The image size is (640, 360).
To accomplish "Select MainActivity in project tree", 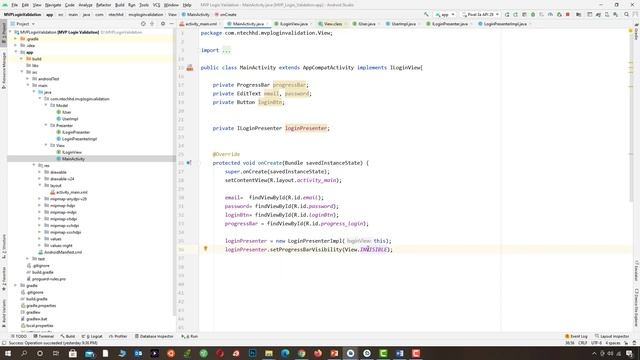I will (x=73, y=159).
